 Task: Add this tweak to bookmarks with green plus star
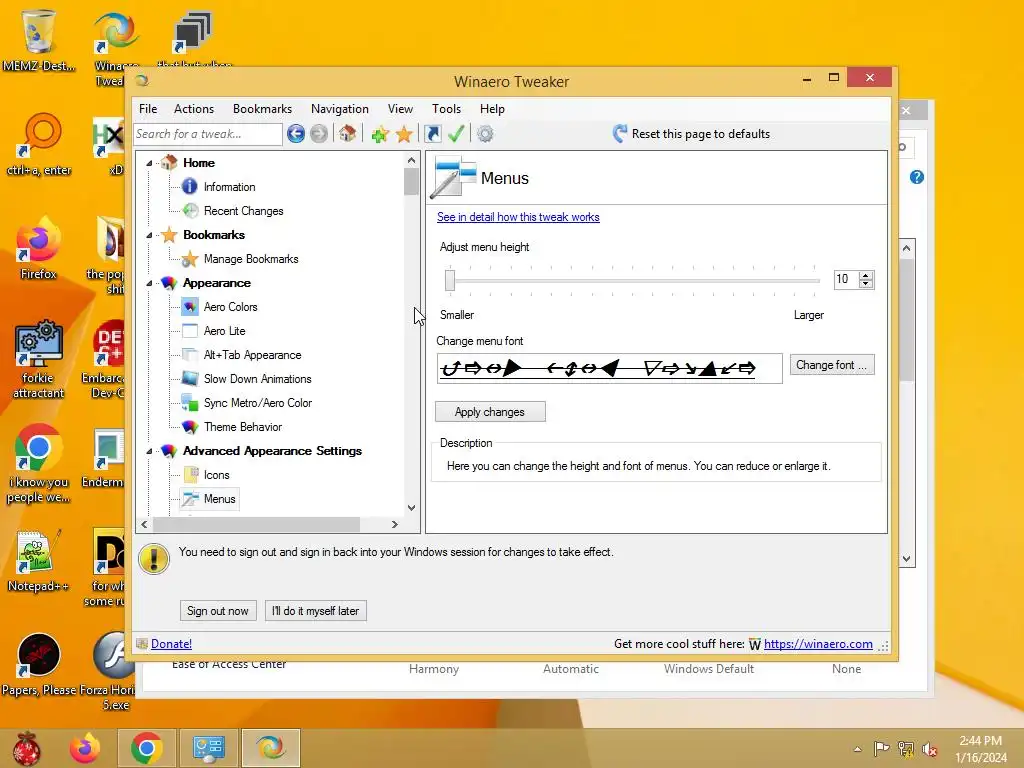(x=380, y=135)
